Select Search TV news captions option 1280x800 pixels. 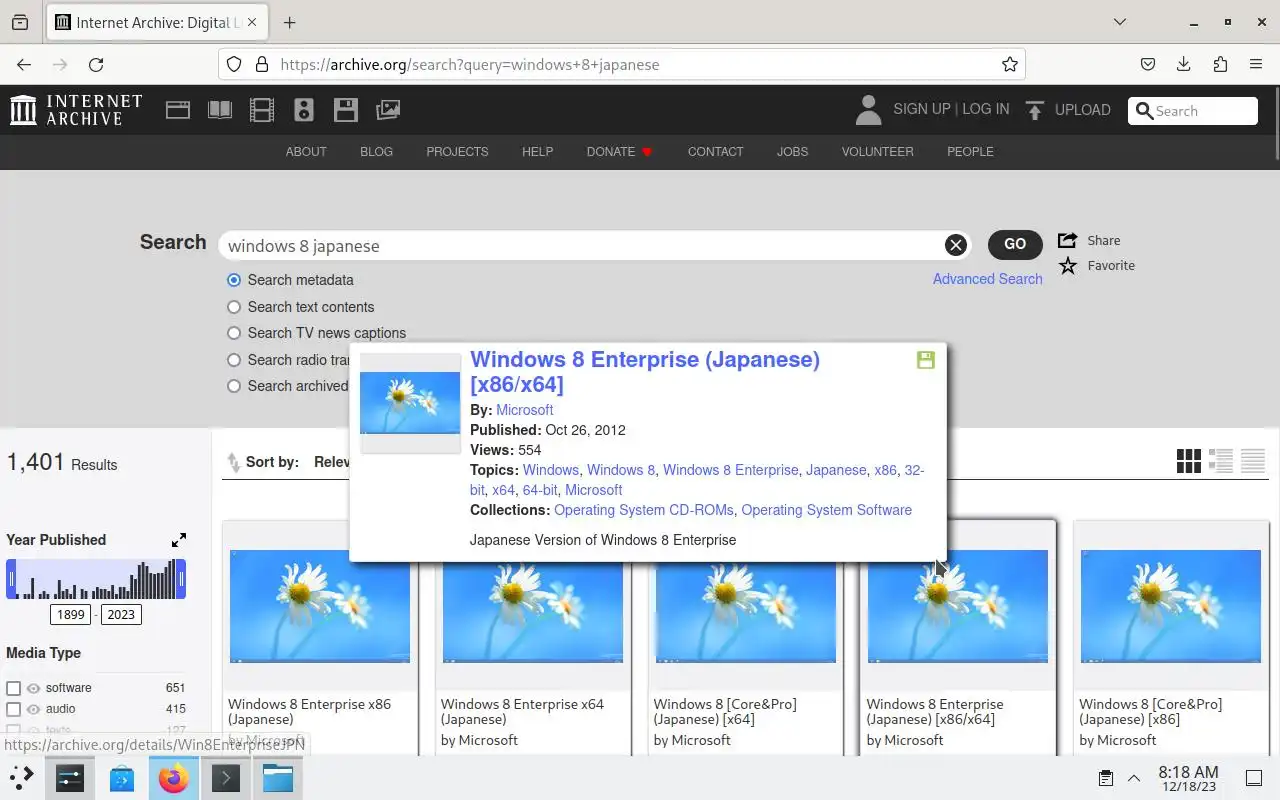(234, 333)
